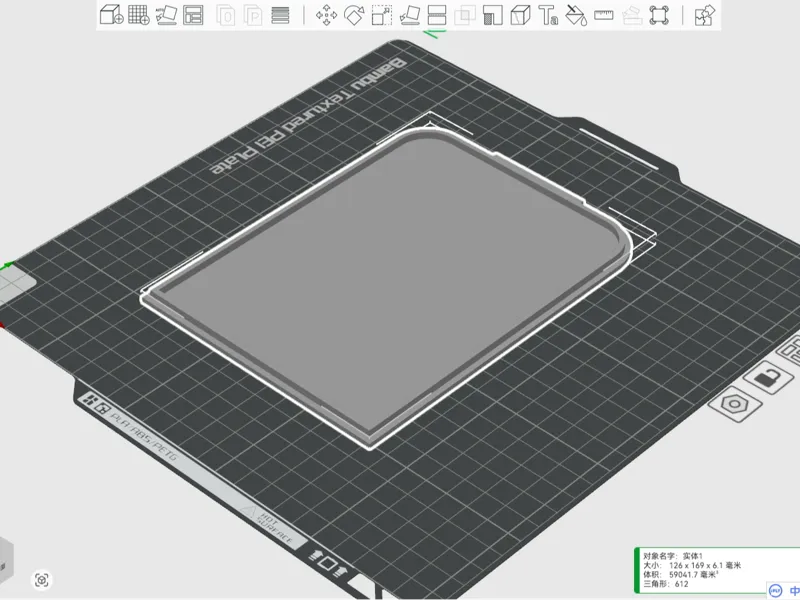Screen dimensions: 800x600
Task: Click the Split to Objects icon
Action: click(226, 15)
